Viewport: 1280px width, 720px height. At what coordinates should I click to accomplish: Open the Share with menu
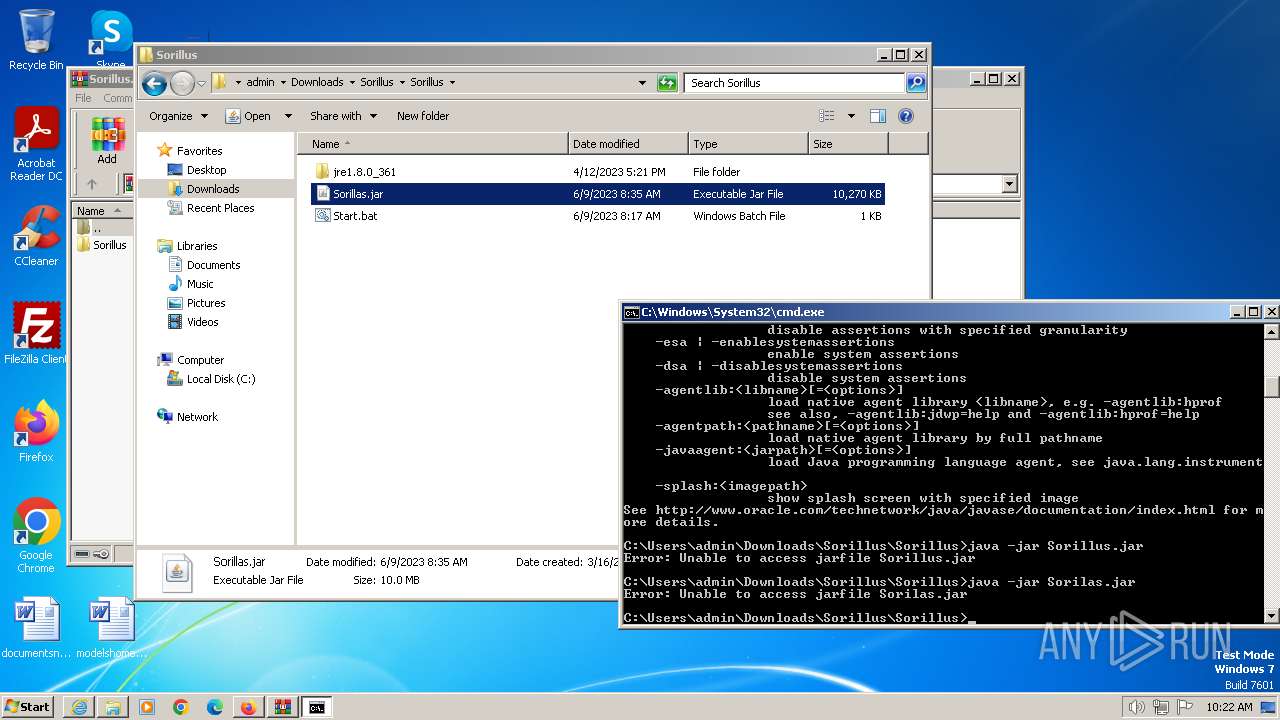click(343, 116)
